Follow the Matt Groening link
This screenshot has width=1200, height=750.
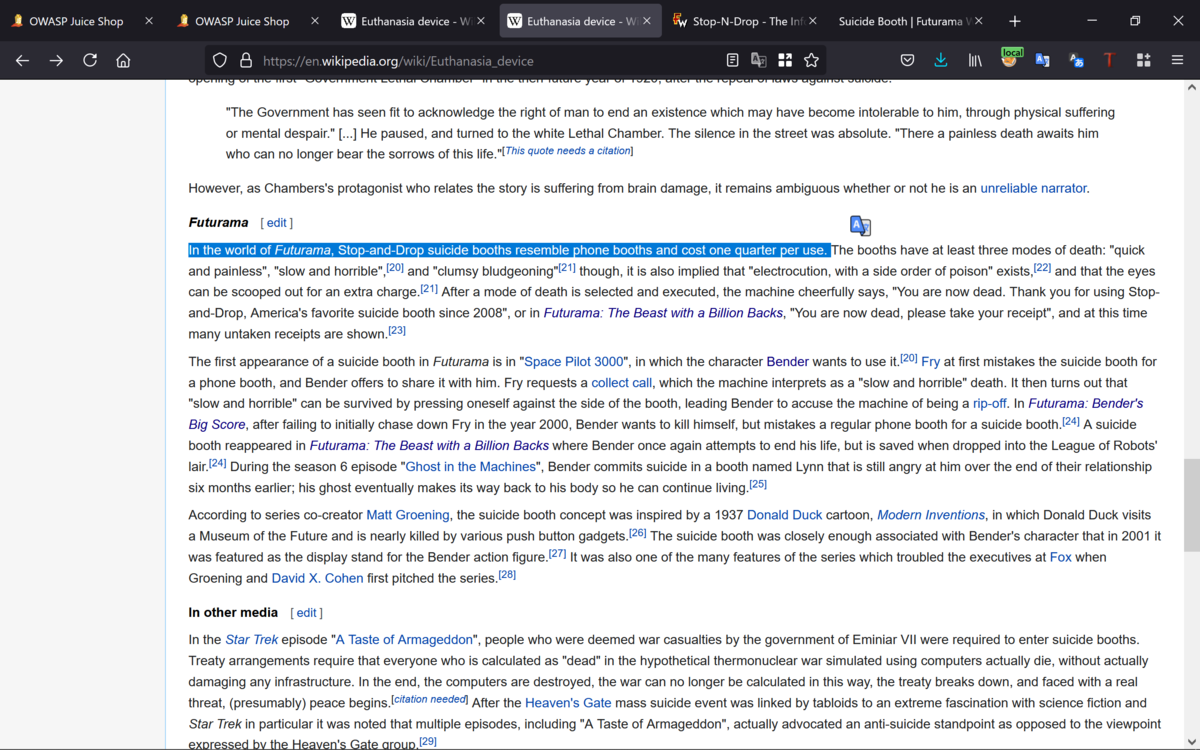(x=408, y=515)
